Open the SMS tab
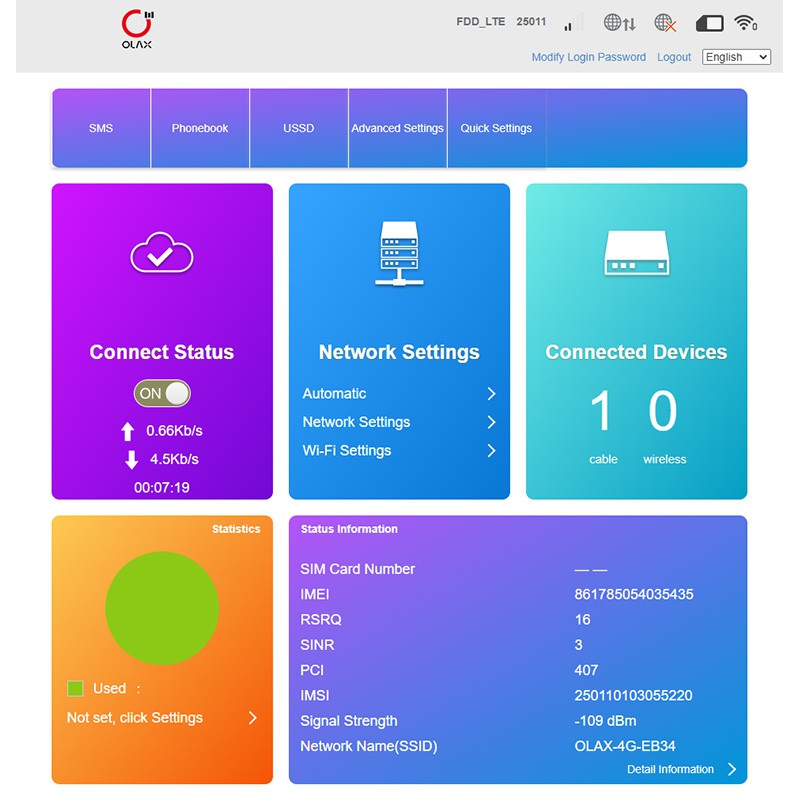Image resolution: width=800 pixels, height=800 pixels. (101, 128)
